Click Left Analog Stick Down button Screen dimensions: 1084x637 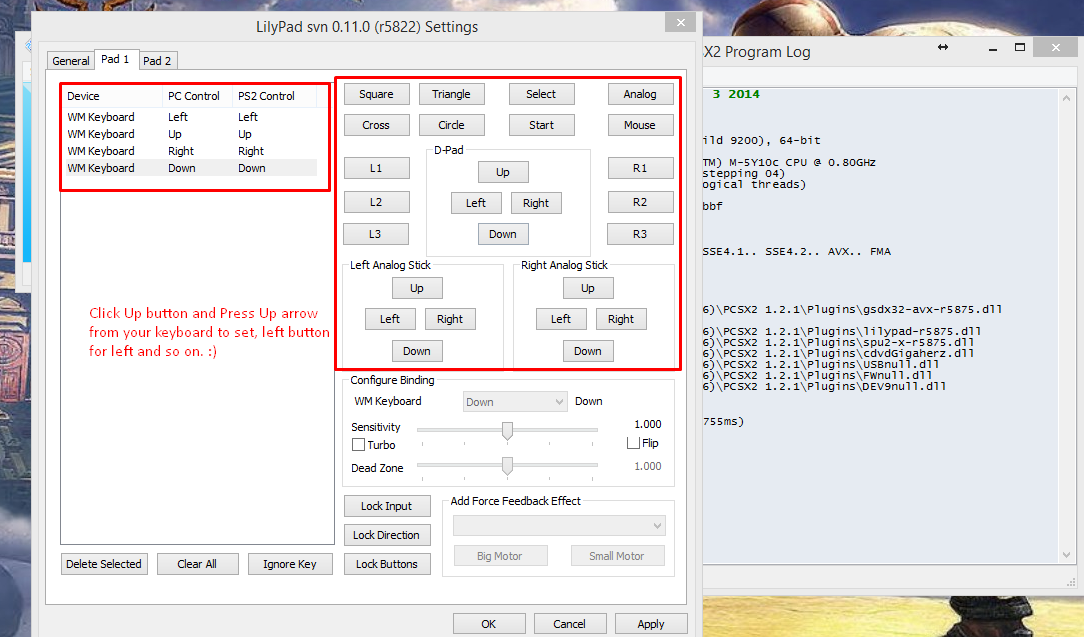(x=418, y=351)
